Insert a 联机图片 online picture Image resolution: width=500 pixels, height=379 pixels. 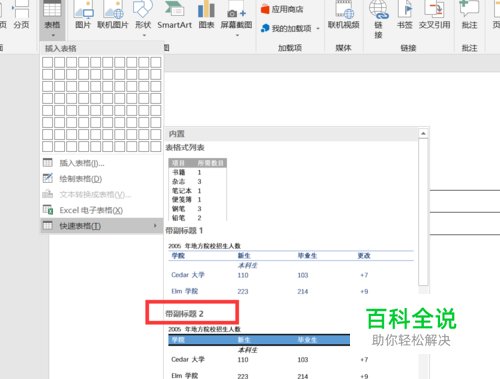coord(113,15)
